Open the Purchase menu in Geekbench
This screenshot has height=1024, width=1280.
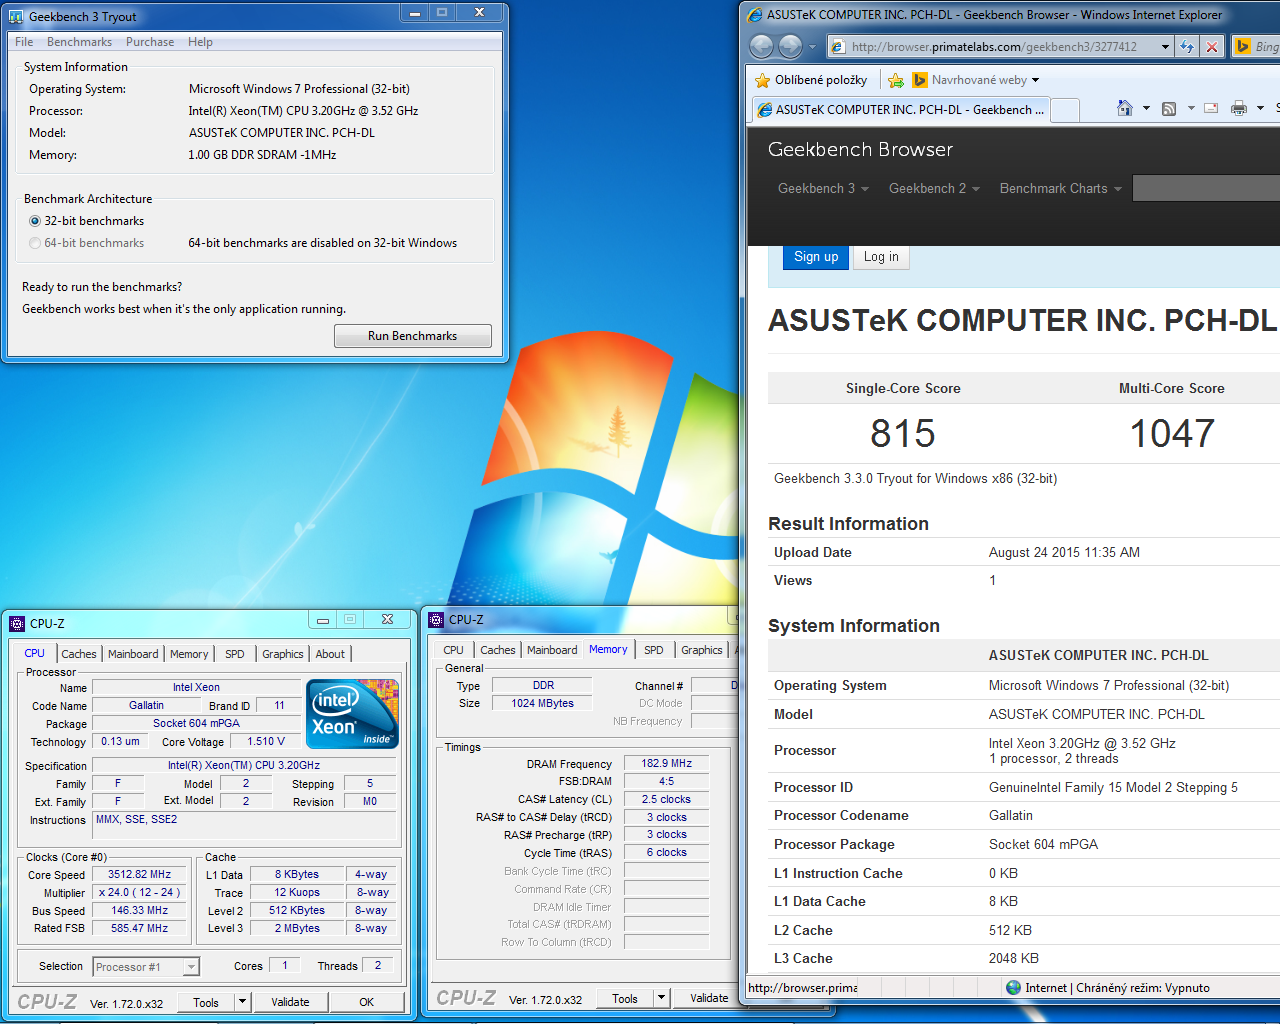point(150,42)
